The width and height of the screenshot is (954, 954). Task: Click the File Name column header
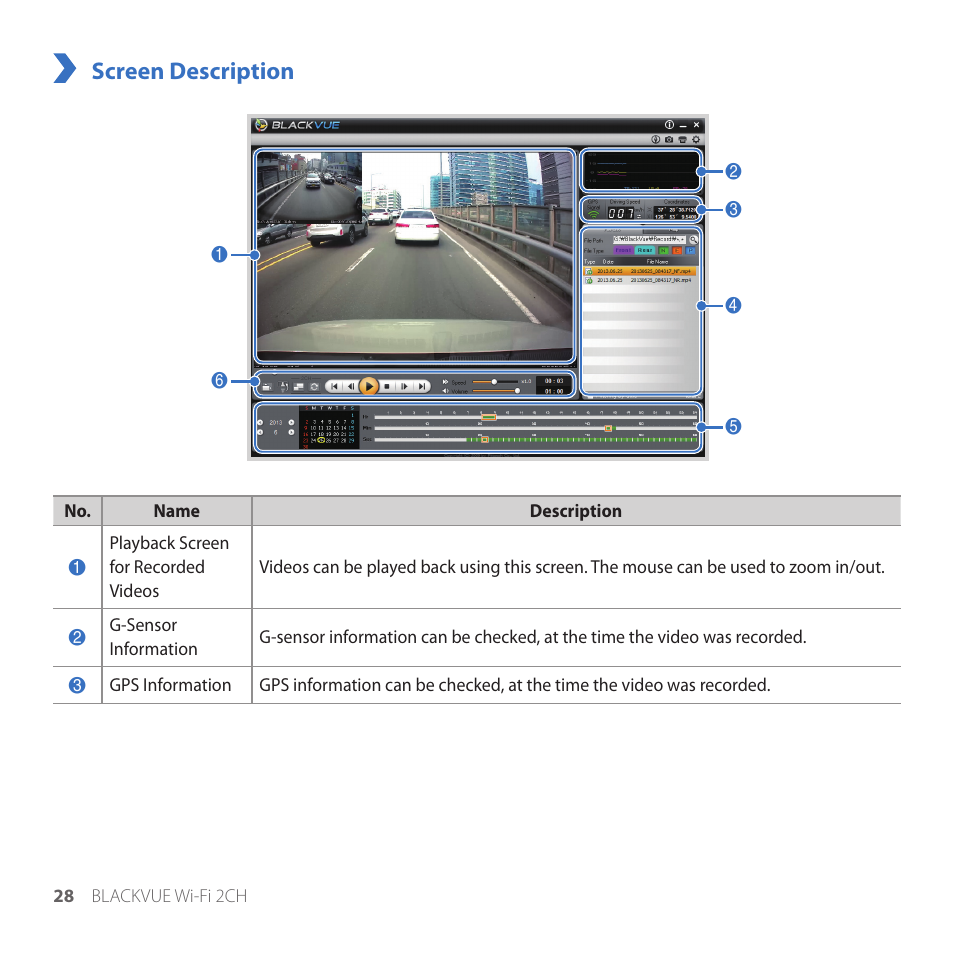[657, 262]
